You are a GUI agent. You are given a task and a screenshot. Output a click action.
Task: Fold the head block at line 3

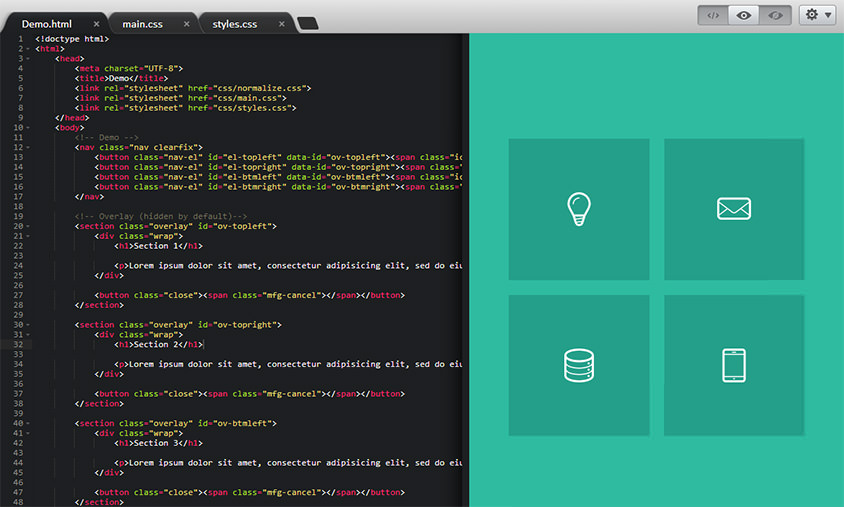point(28,58)
